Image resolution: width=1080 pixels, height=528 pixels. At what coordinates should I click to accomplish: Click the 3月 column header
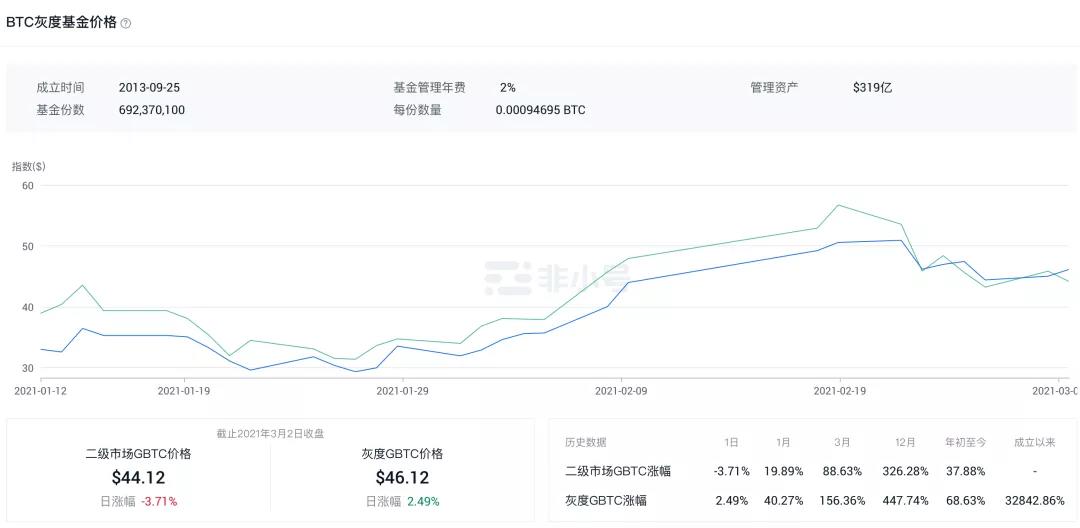(843, 443)
